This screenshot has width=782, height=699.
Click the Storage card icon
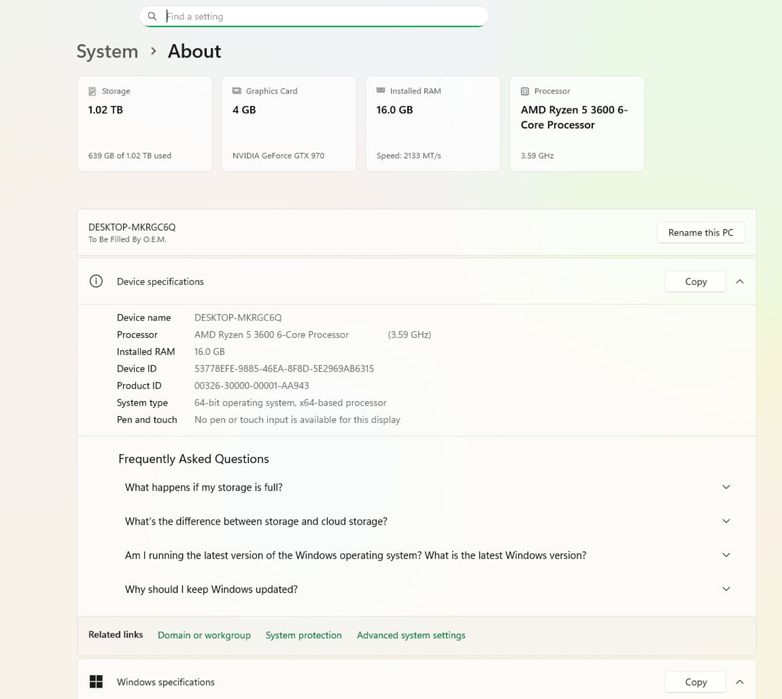tap(92, 91)
